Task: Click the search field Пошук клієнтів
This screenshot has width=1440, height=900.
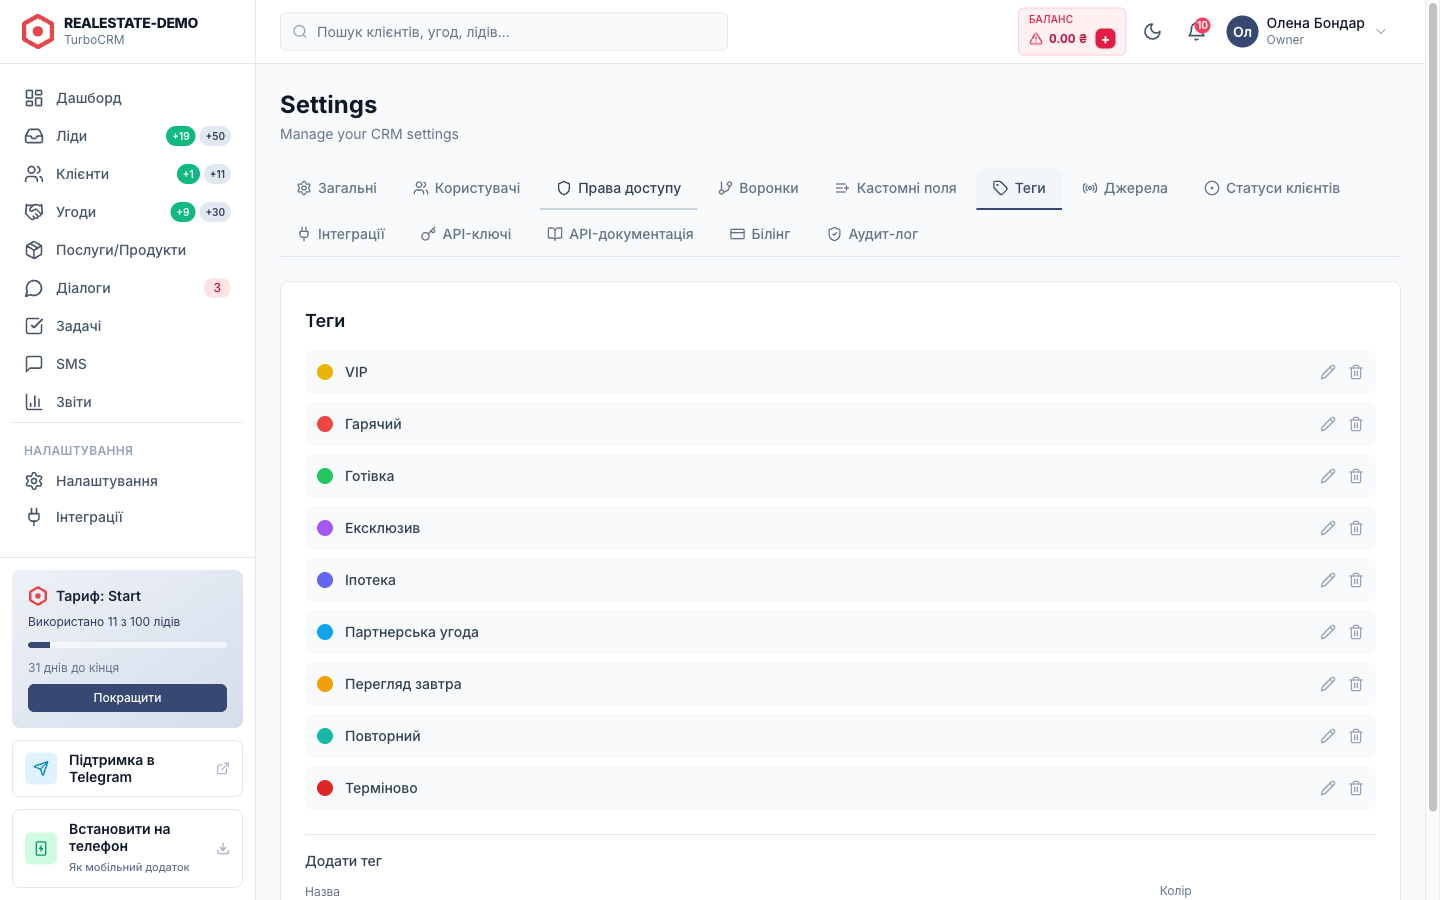Action: click(x=504, y=32)
